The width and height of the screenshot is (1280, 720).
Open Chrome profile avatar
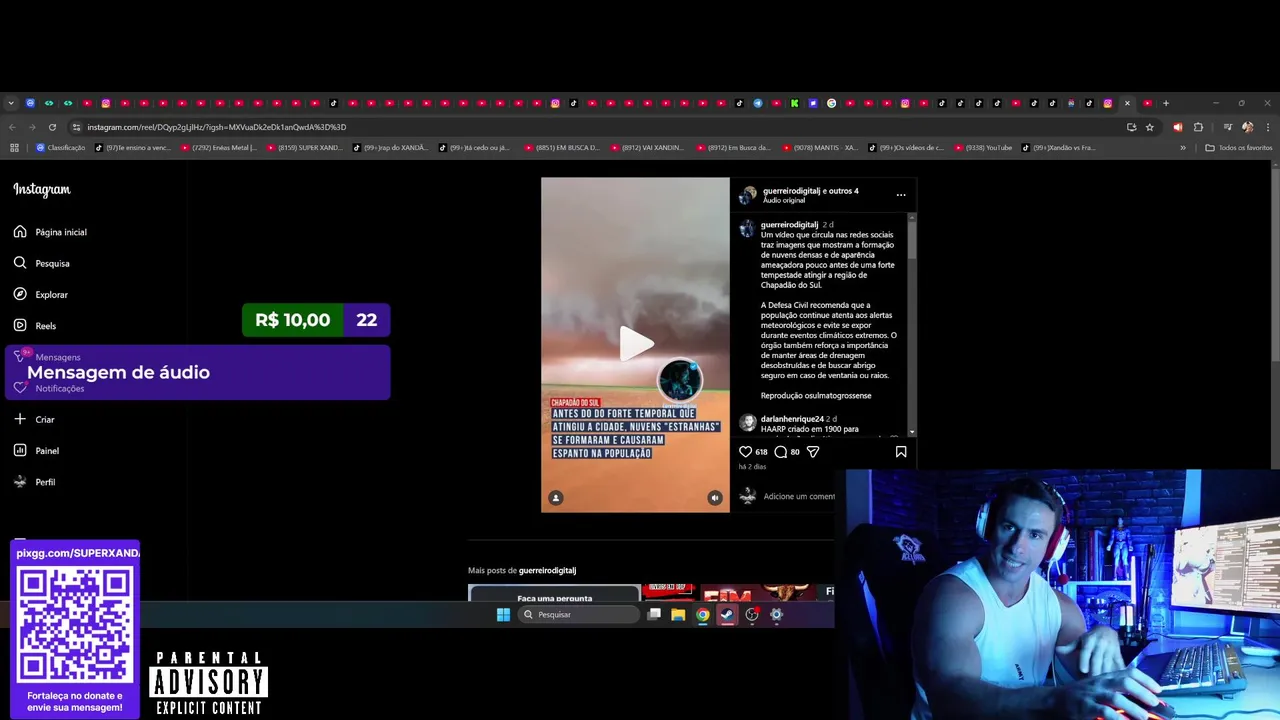tap(1247, 127)
